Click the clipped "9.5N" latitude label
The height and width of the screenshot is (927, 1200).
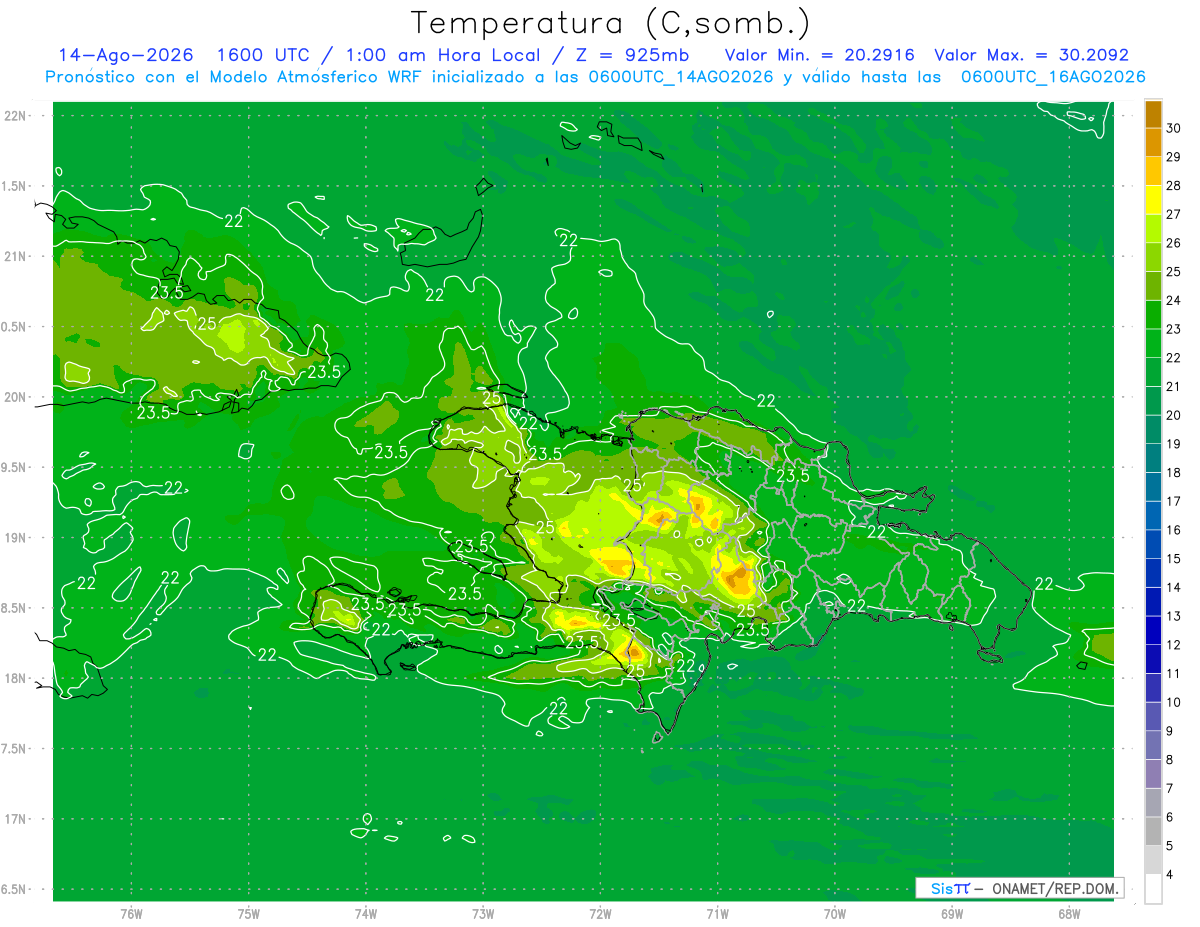pyautogui.click(x=14, y=468)
